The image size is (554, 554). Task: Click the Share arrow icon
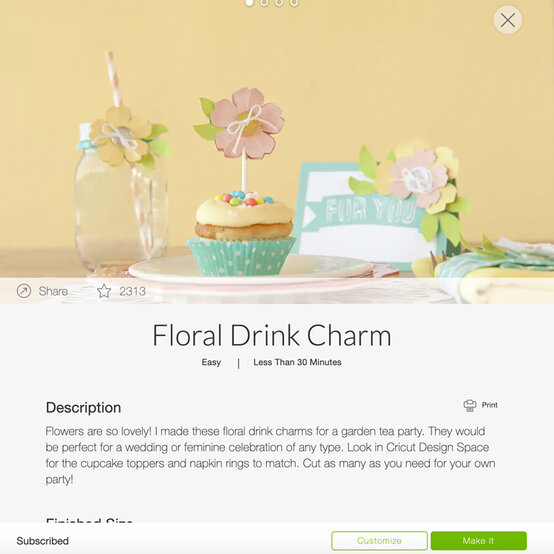pos(24,291)
